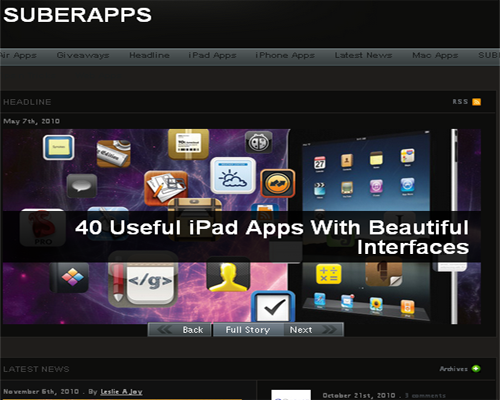The width and height of the screenshot is (500, 400).
Task: Click the orange Pages documents app icon
Action: pos(166,188)
